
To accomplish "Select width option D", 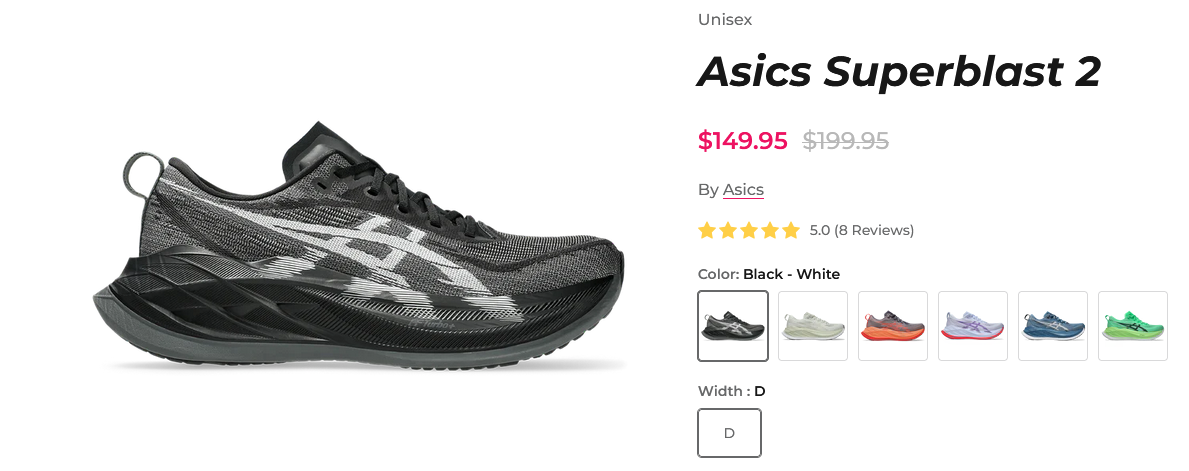I will point(729,433).
